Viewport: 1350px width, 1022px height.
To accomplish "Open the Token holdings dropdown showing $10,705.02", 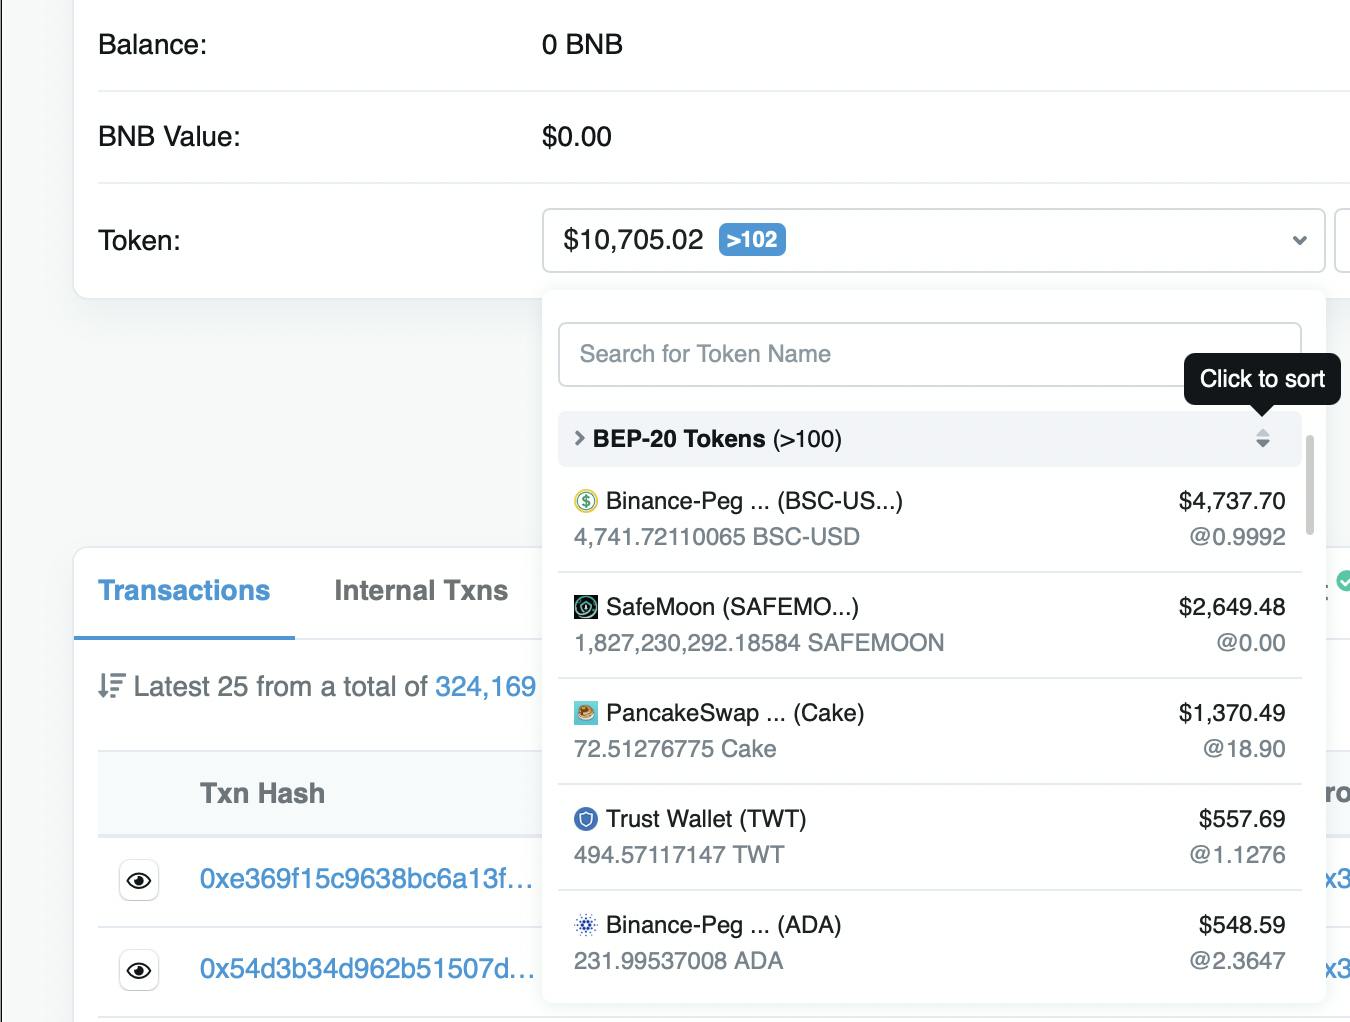I will point(933,240).
